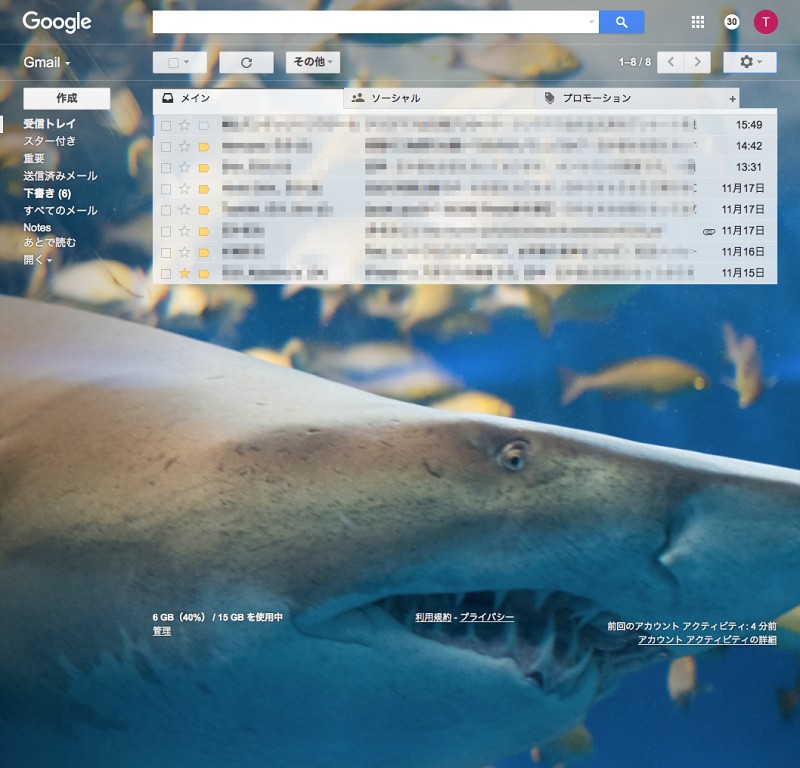Open the settings gear menu

750,62
